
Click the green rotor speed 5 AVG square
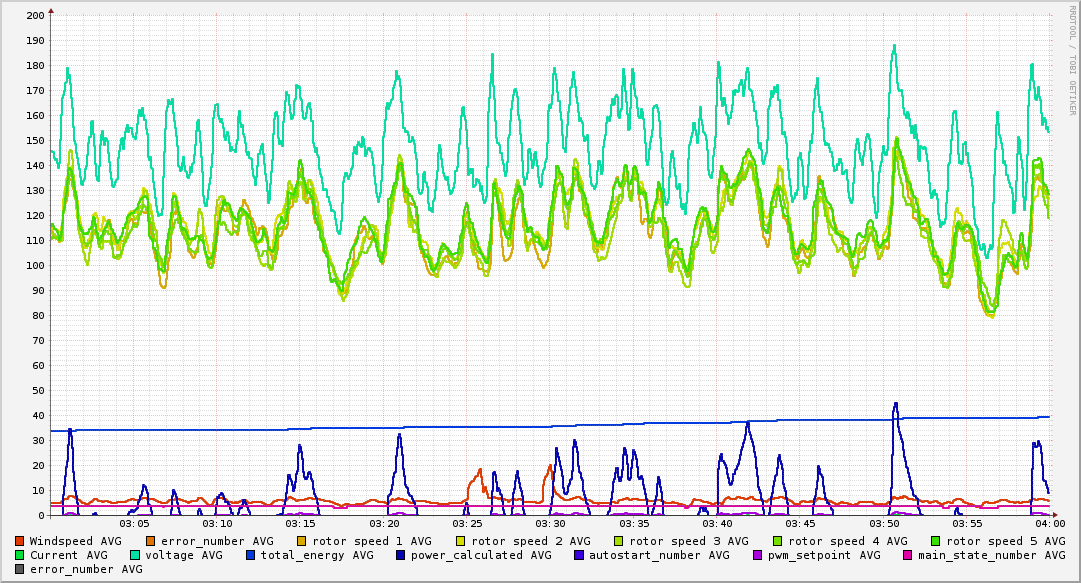pyautogui.click(x=936, y=541)
